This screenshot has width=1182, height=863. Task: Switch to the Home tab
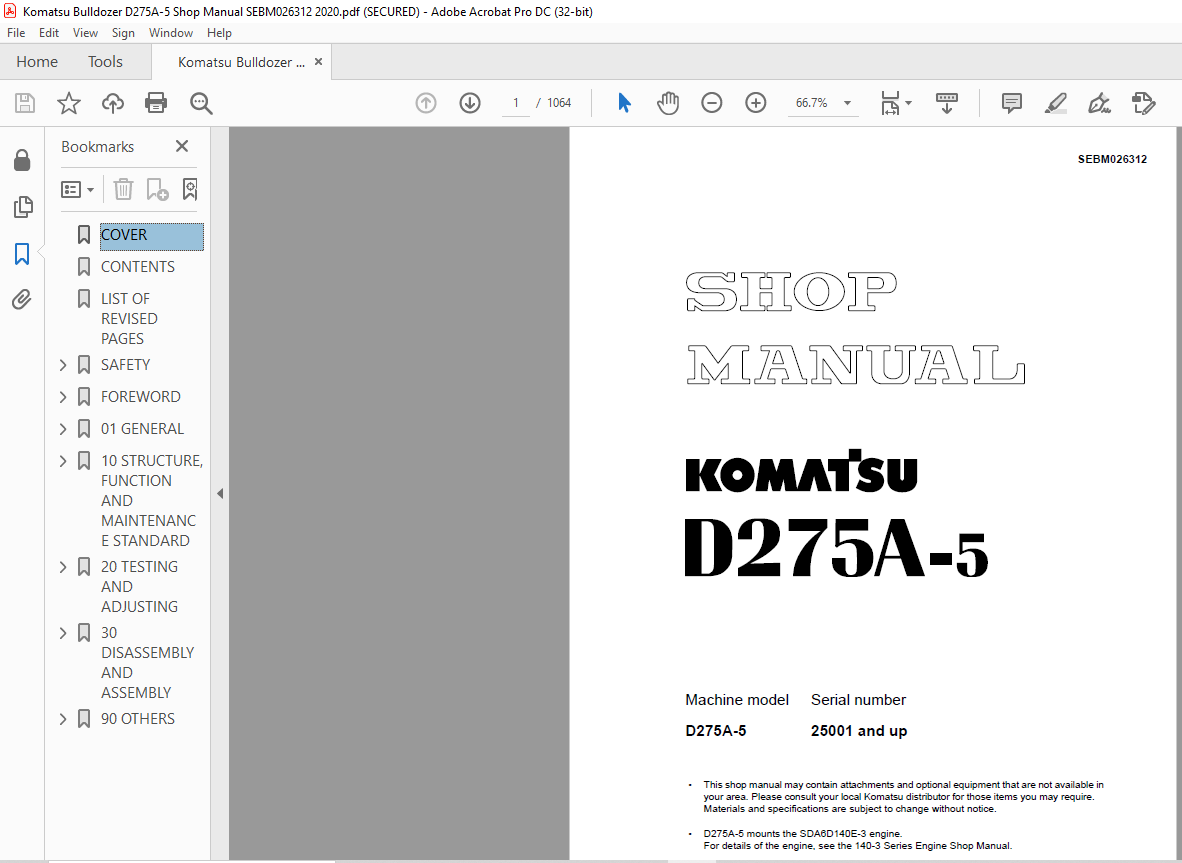click(x=37, y=62)
